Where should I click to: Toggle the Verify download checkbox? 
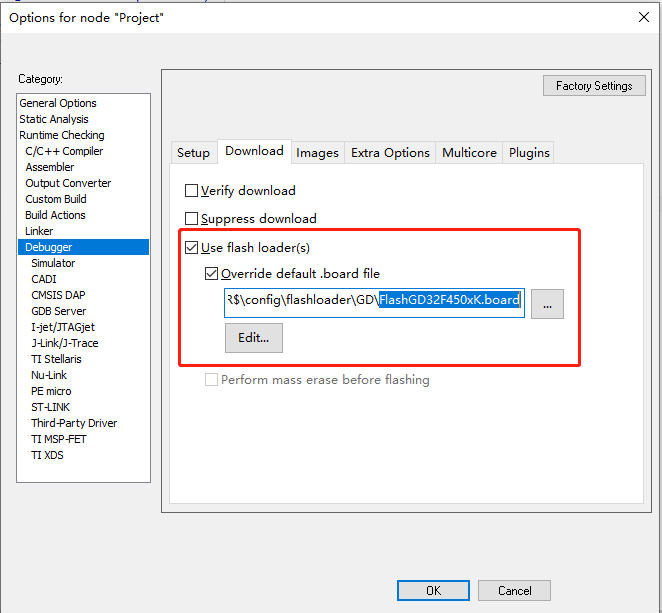pos(192,190)
